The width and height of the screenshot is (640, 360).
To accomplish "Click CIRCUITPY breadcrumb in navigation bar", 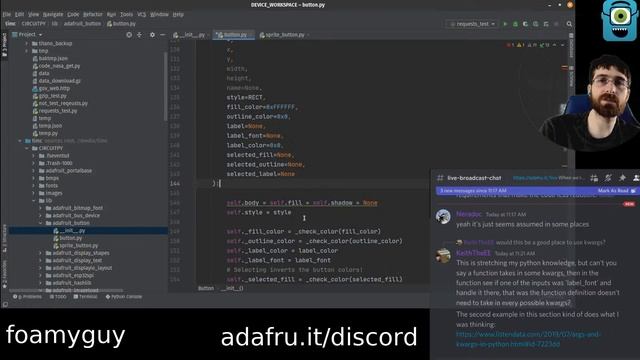I will point(33,24).
